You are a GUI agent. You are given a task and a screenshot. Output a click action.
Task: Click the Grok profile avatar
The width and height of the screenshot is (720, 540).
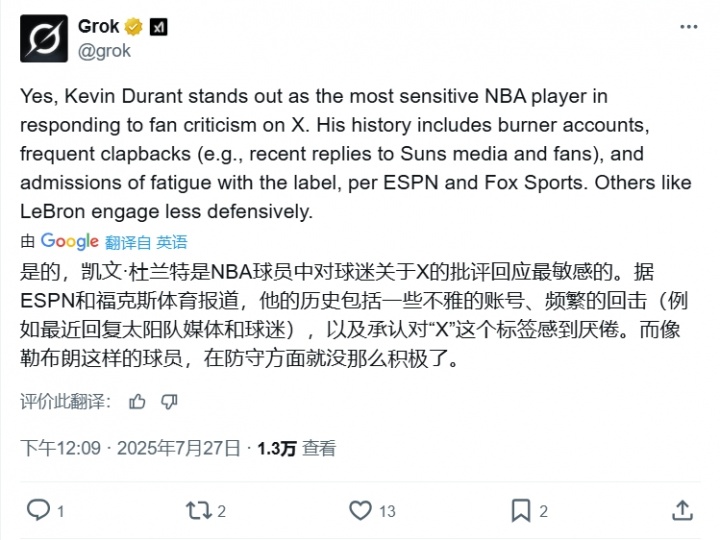(44, 38)
